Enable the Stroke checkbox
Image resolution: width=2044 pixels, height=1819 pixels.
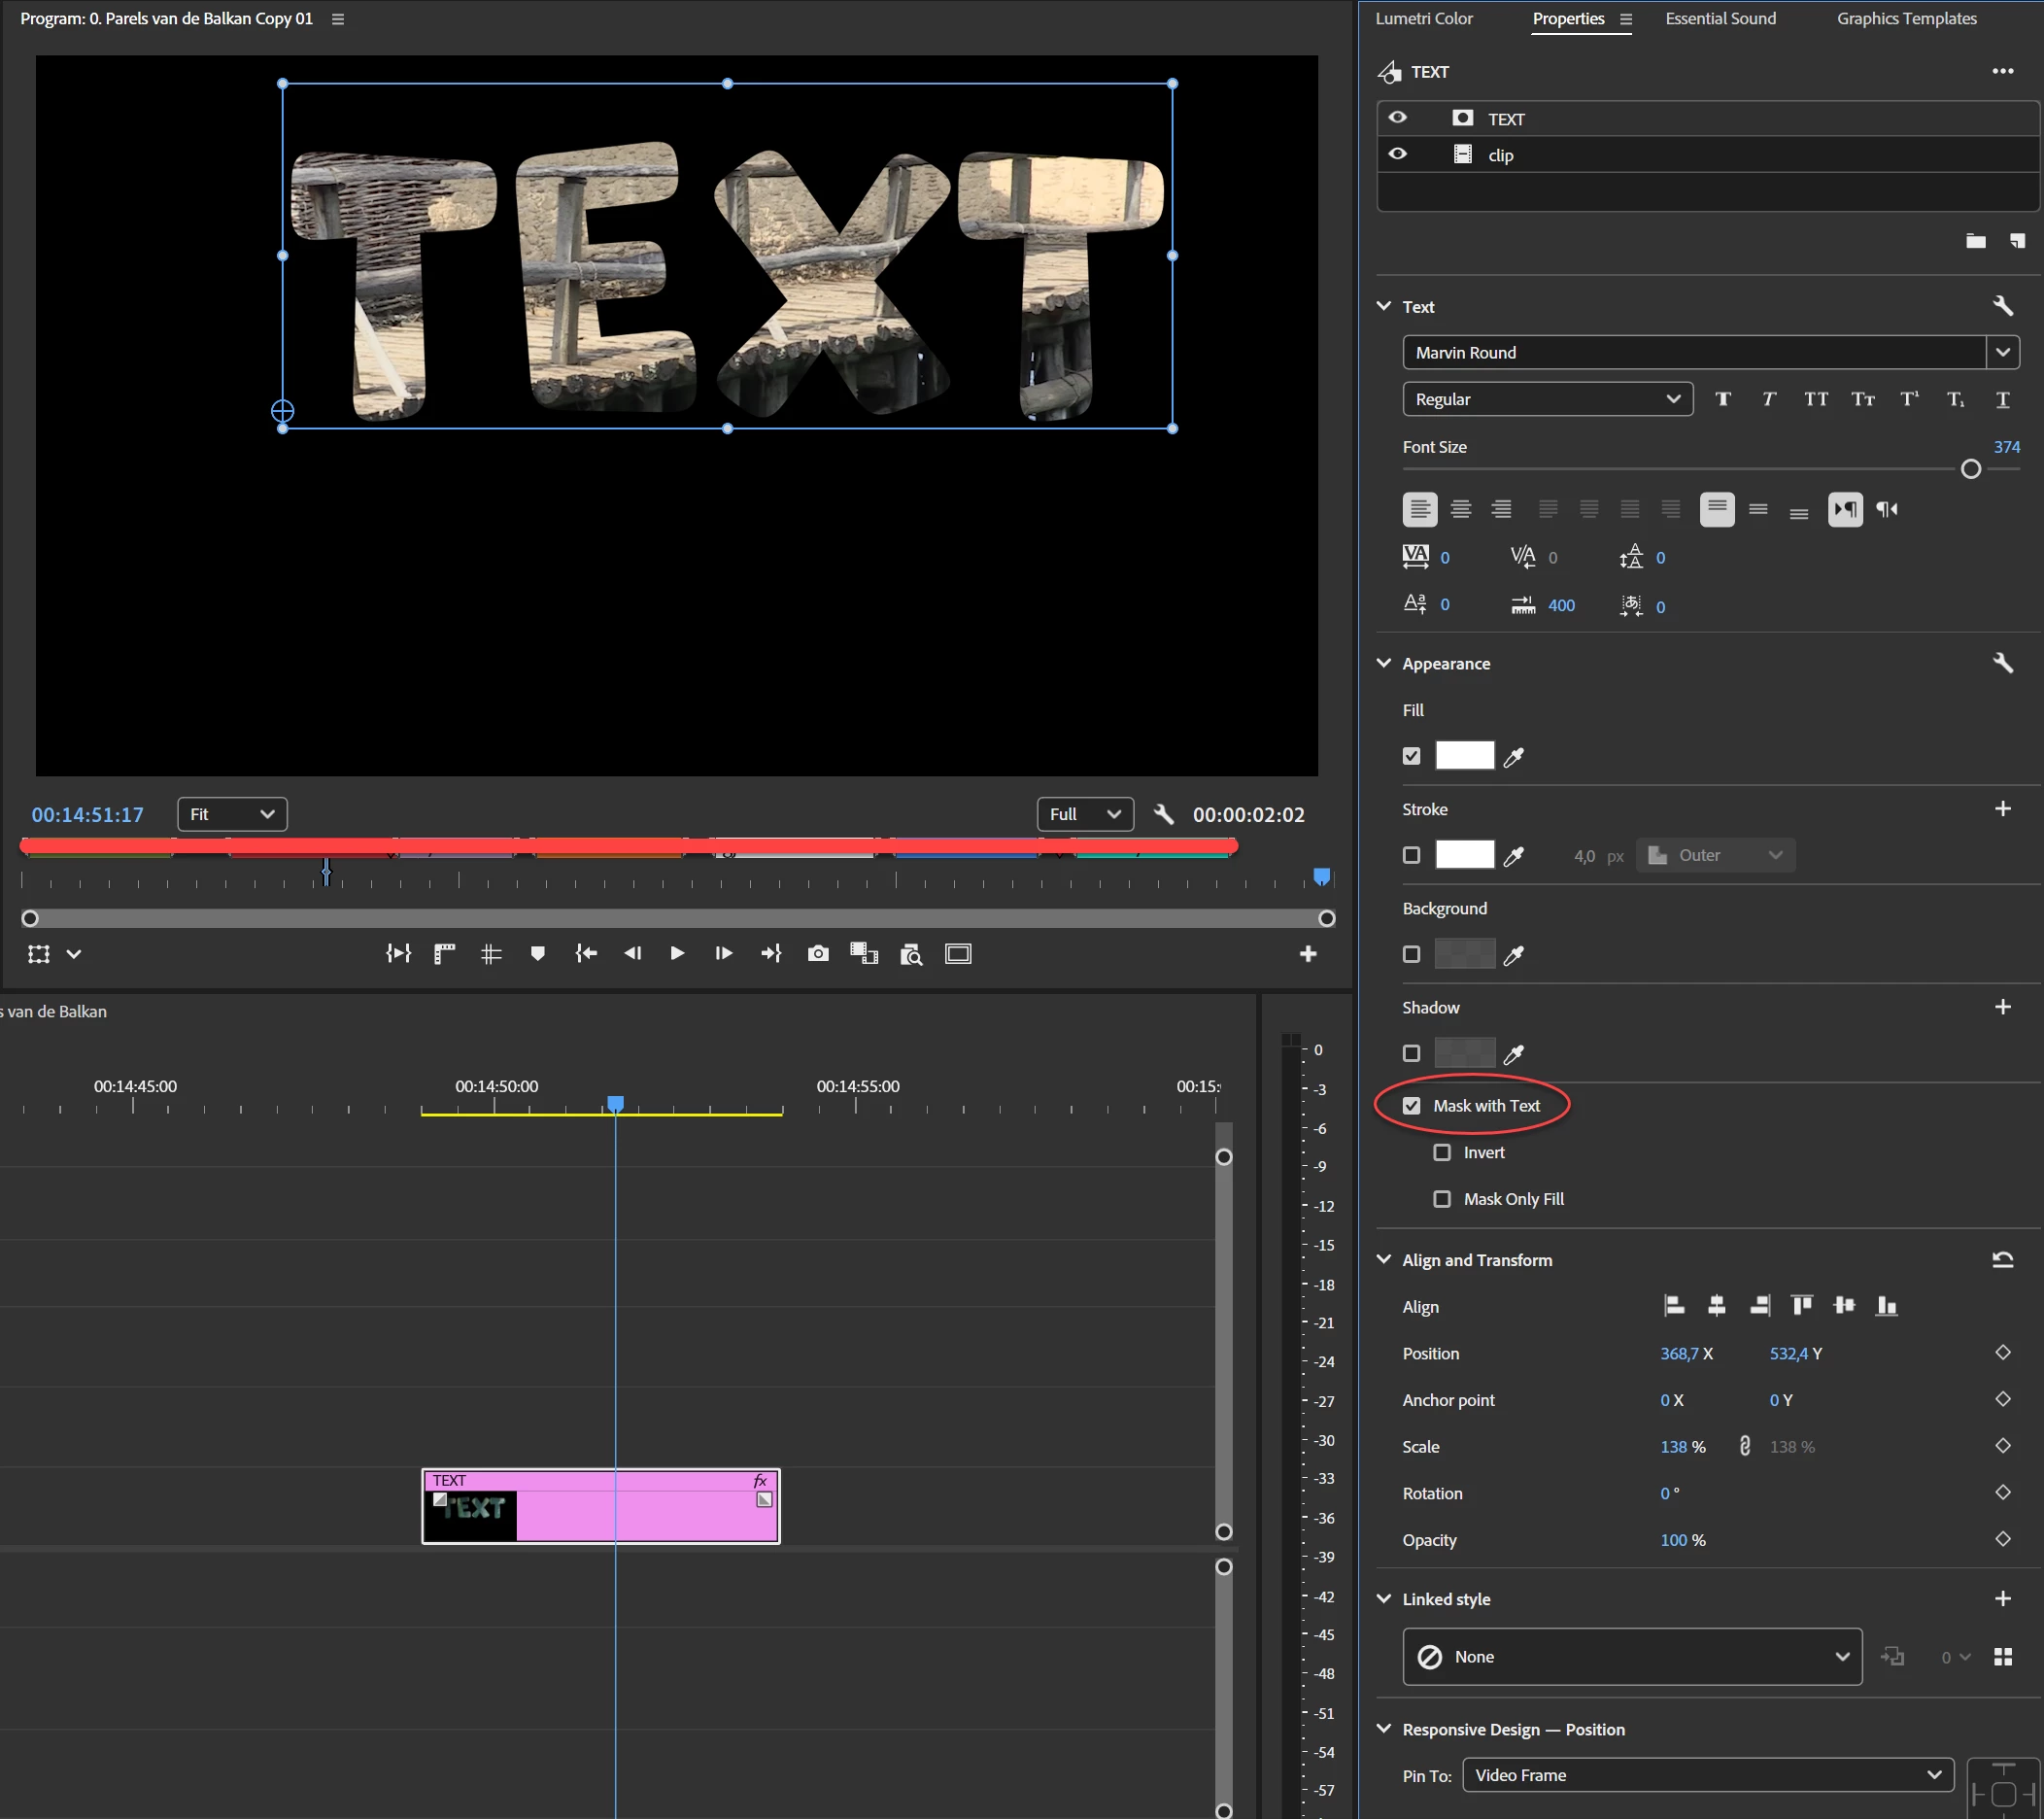[x=1411, y=855]
